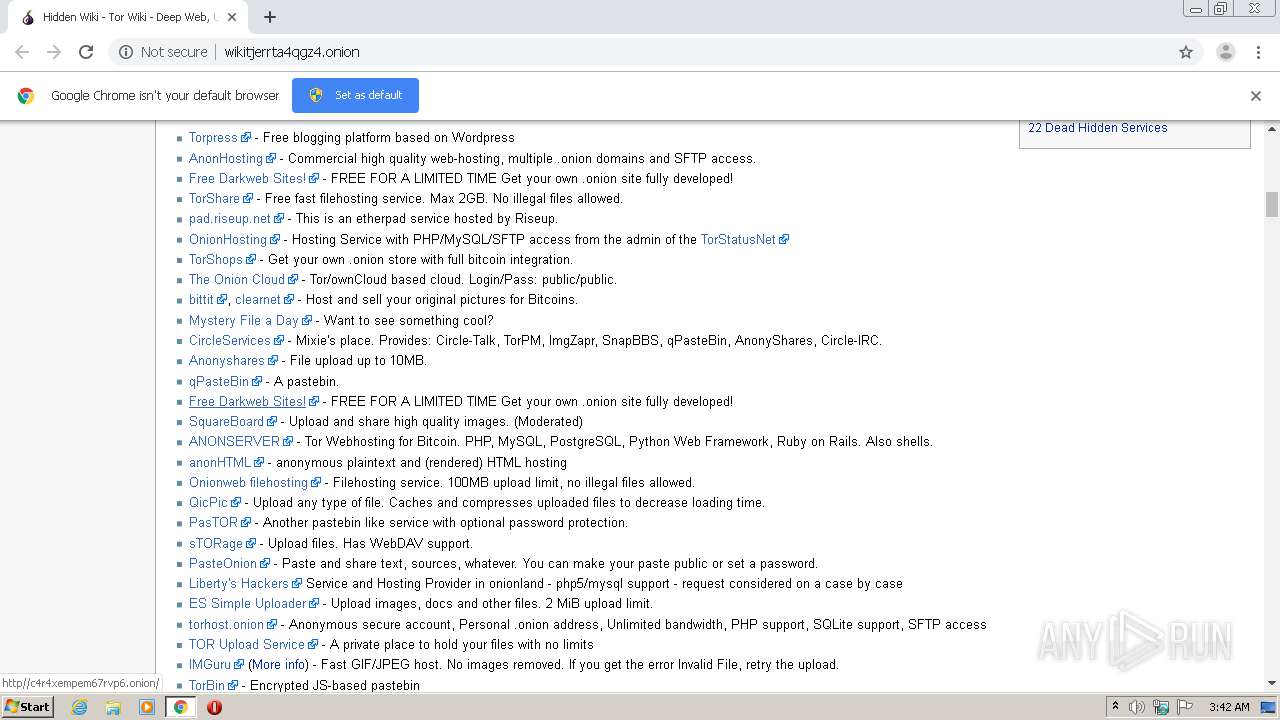Screen dimensions: 1280x720
Task: Open a new browser tab
Action: point(270,17)
